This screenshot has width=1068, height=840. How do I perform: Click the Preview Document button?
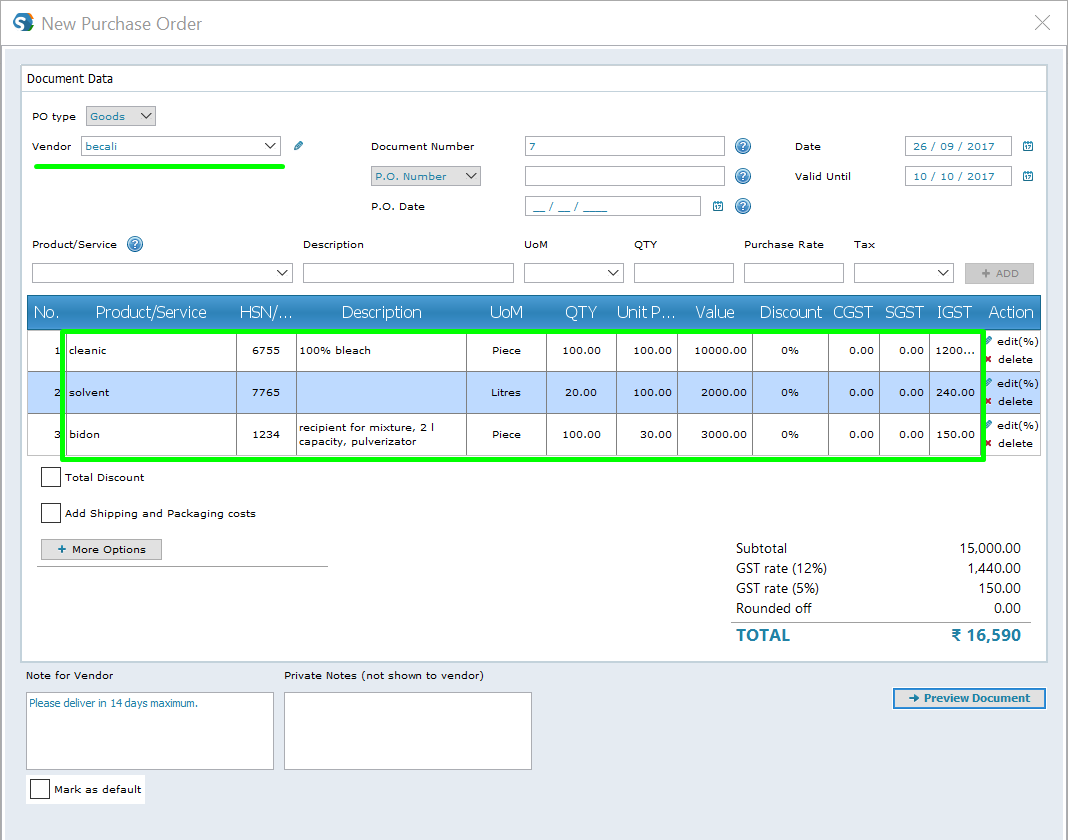pos(968,698)
